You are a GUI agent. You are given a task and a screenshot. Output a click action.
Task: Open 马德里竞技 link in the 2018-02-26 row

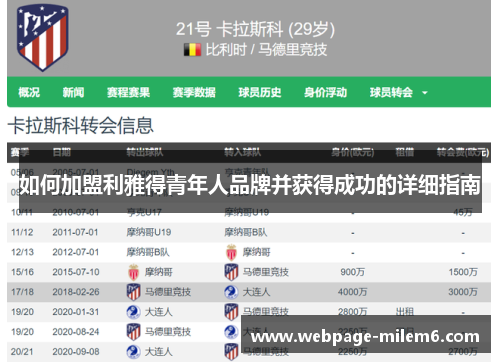(168, 292)
